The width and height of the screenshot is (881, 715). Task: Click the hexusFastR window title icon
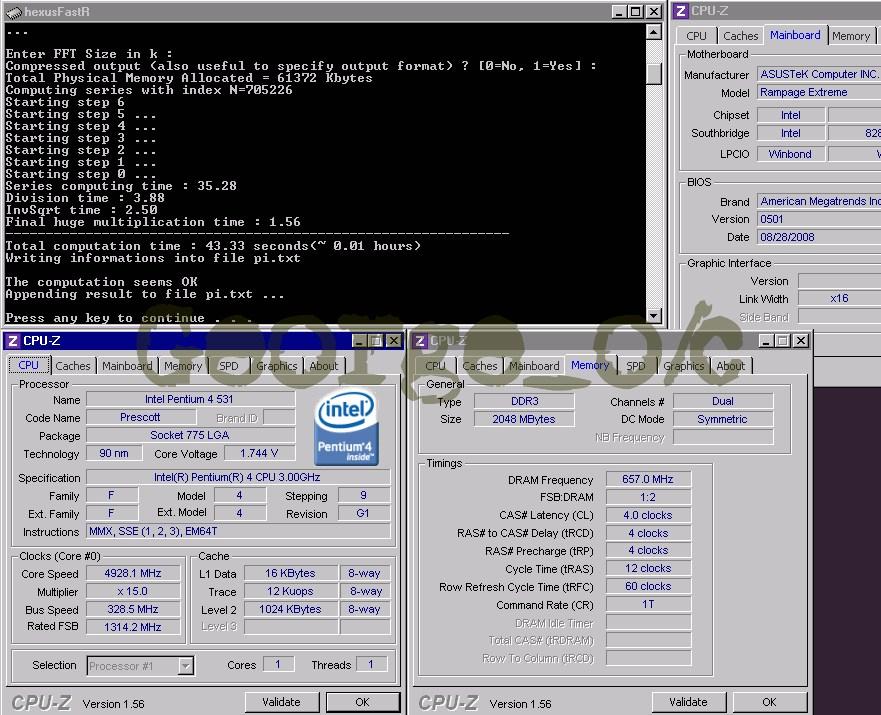coord(14,12)
